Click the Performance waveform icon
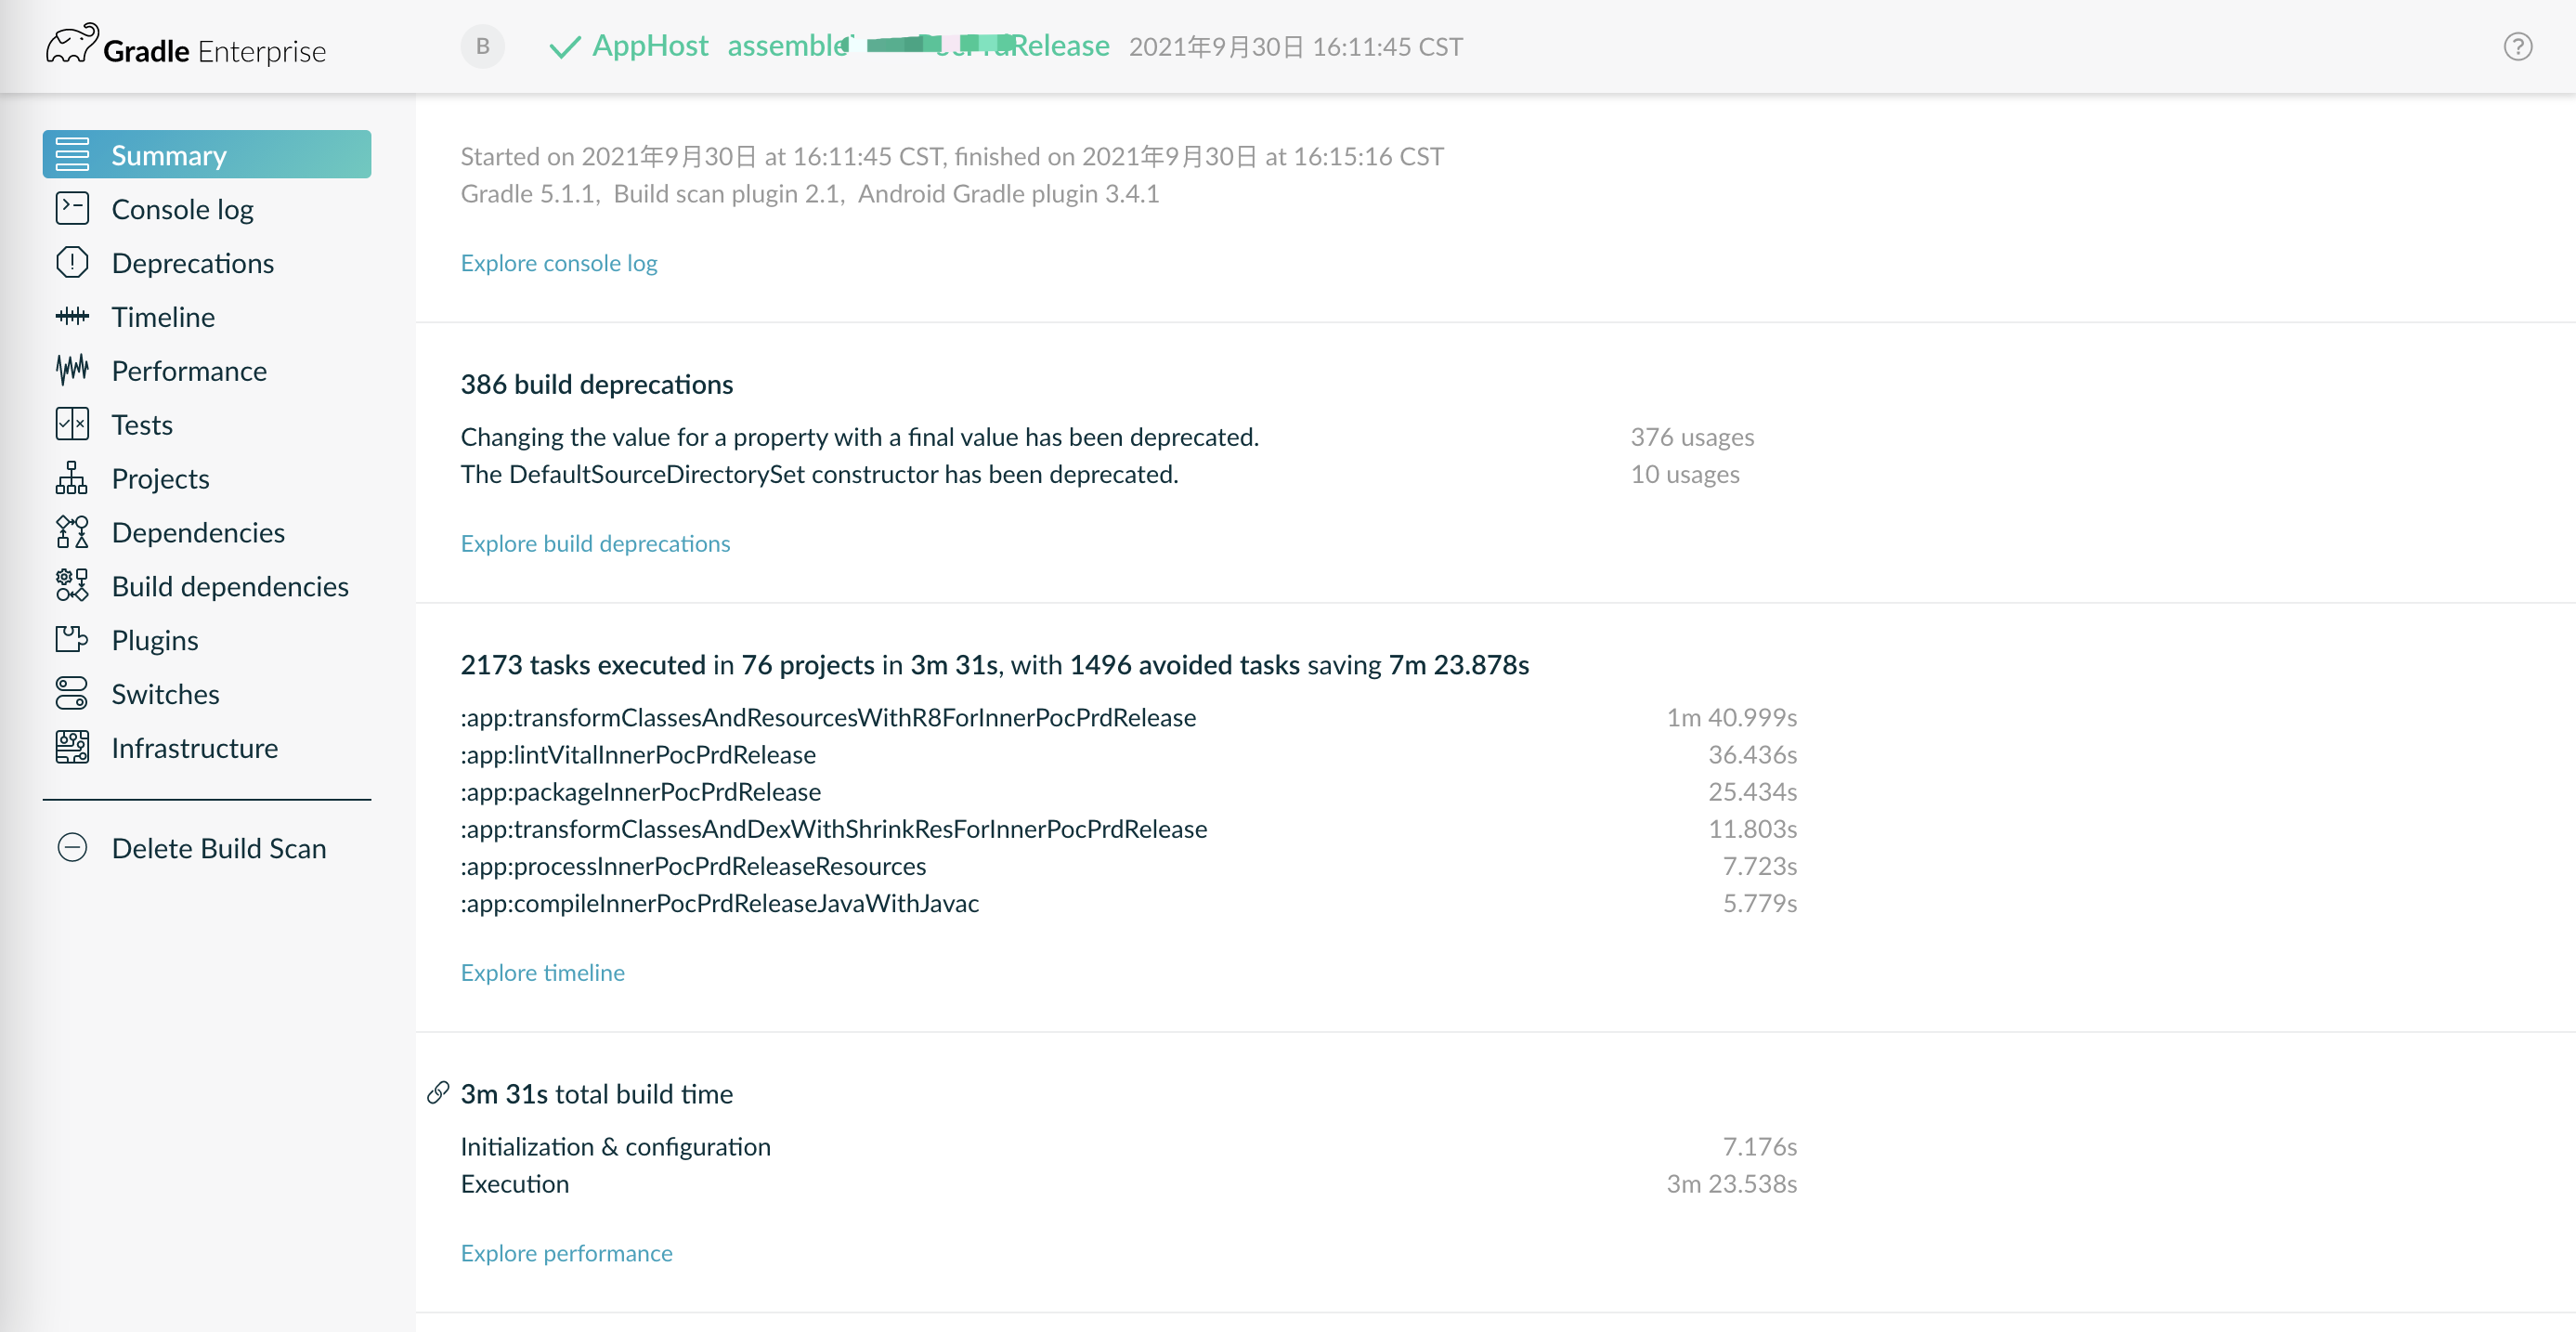 72,371
